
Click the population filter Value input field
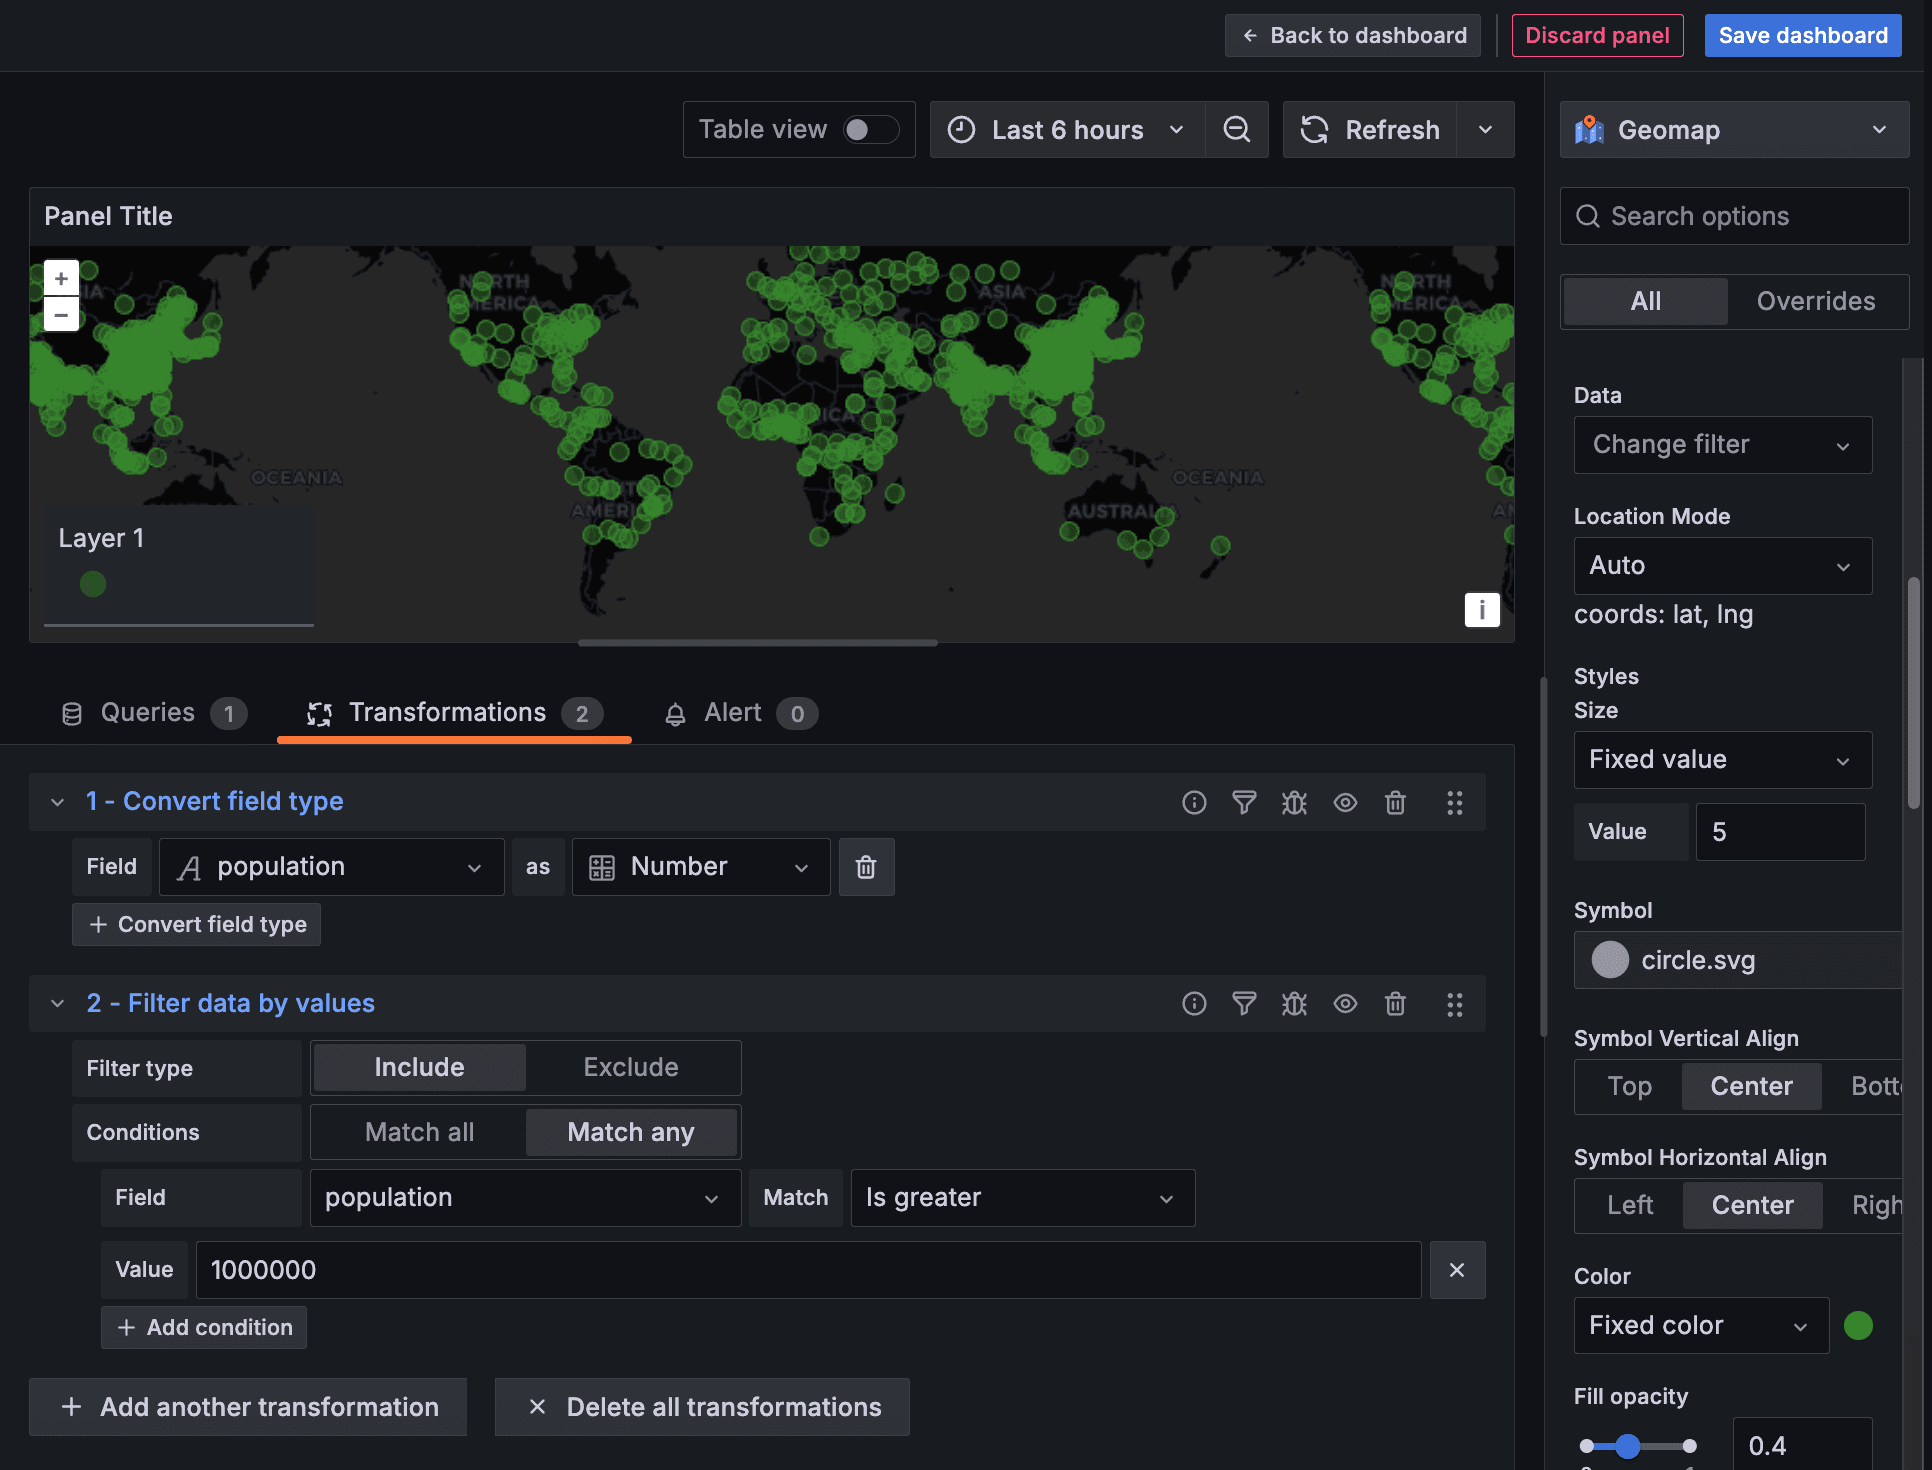click(x=810, y=1269)
